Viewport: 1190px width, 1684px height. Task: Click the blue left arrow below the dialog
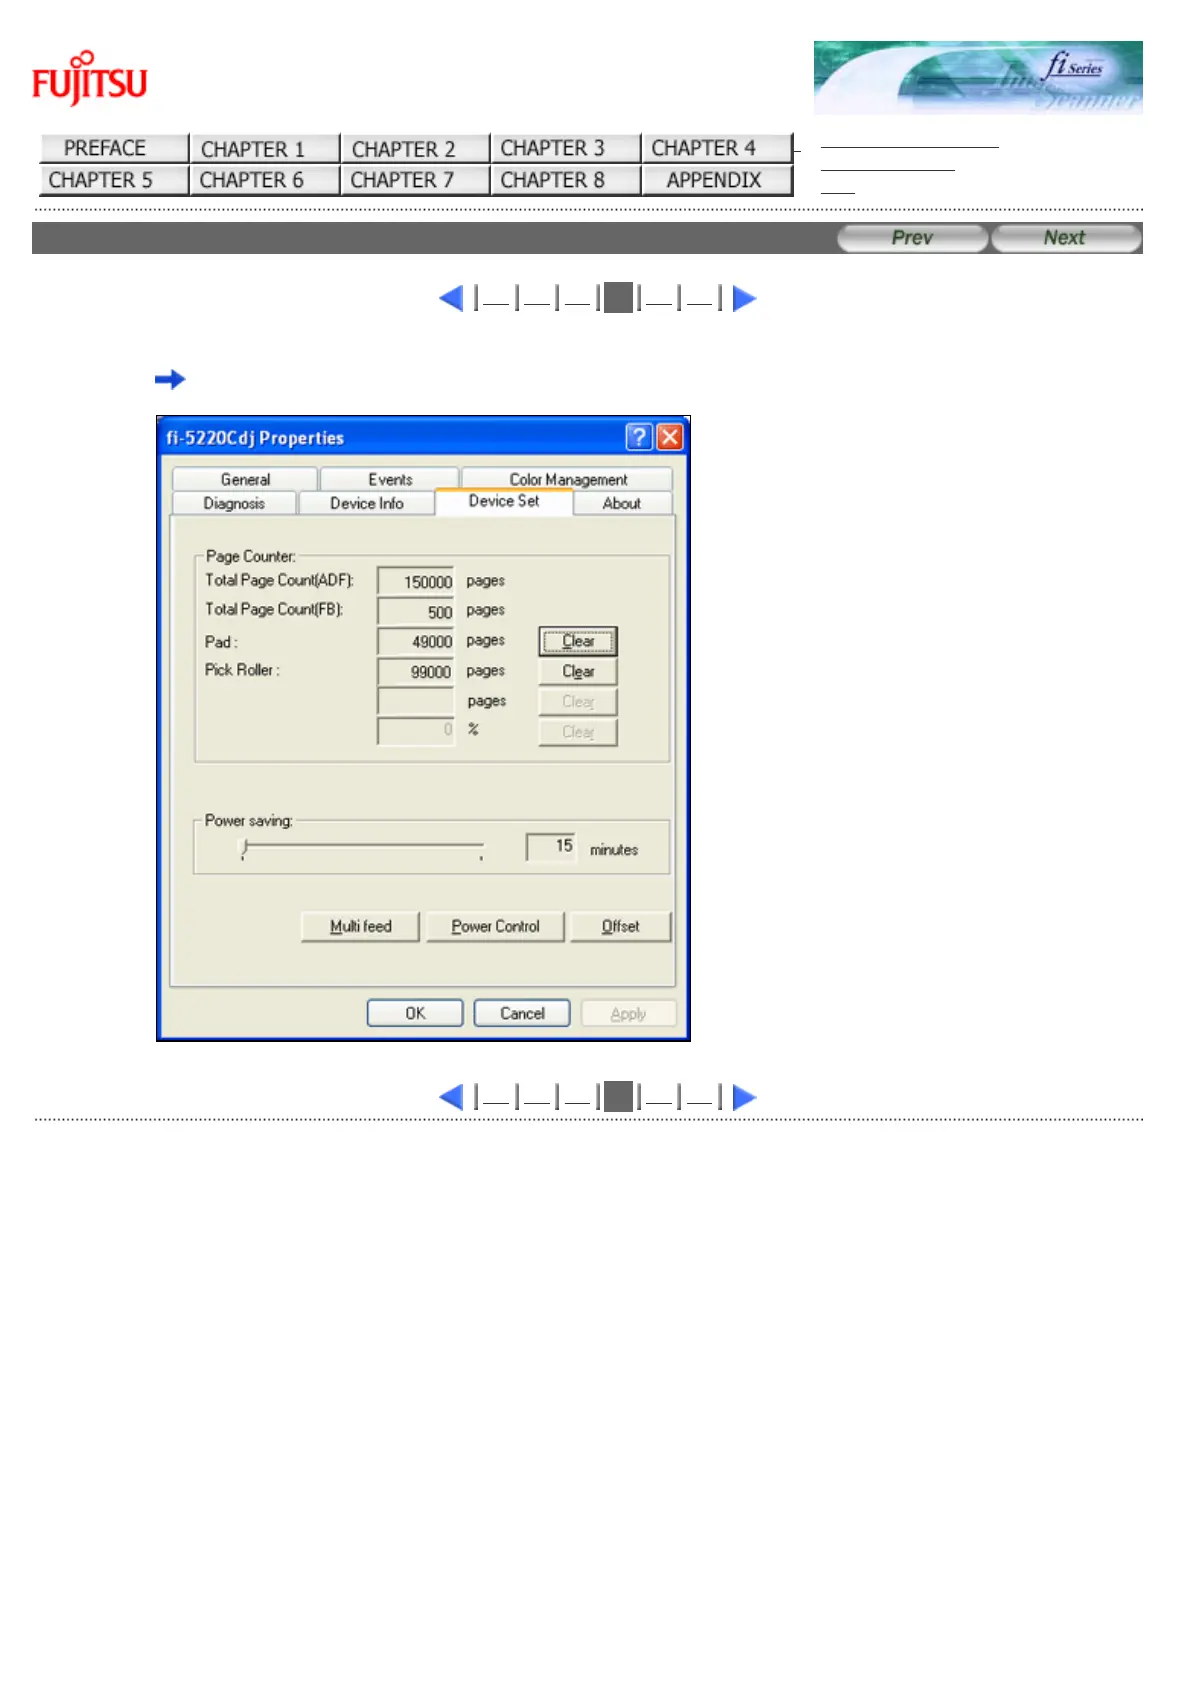451,1097
